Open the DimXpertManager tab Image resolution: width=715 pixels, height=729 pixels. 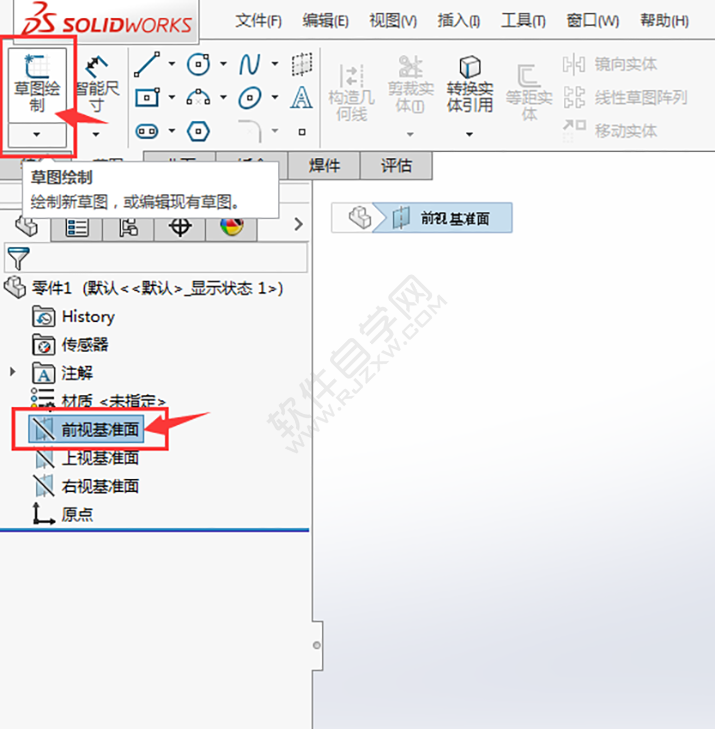[180, 228]
